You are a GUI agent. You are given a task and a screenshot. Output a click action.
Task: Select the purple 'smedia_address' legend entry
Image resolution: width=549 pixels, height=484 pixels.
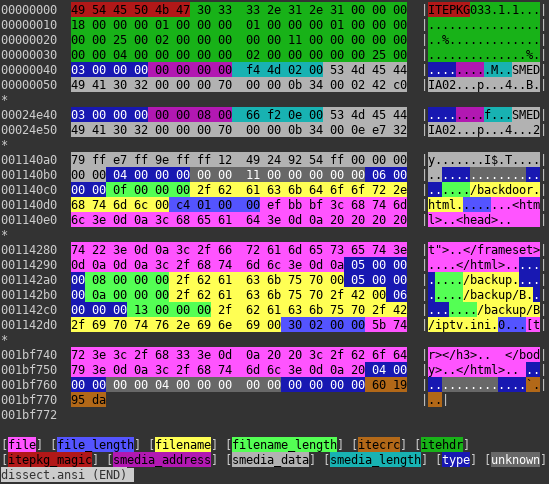click(162, 460)
